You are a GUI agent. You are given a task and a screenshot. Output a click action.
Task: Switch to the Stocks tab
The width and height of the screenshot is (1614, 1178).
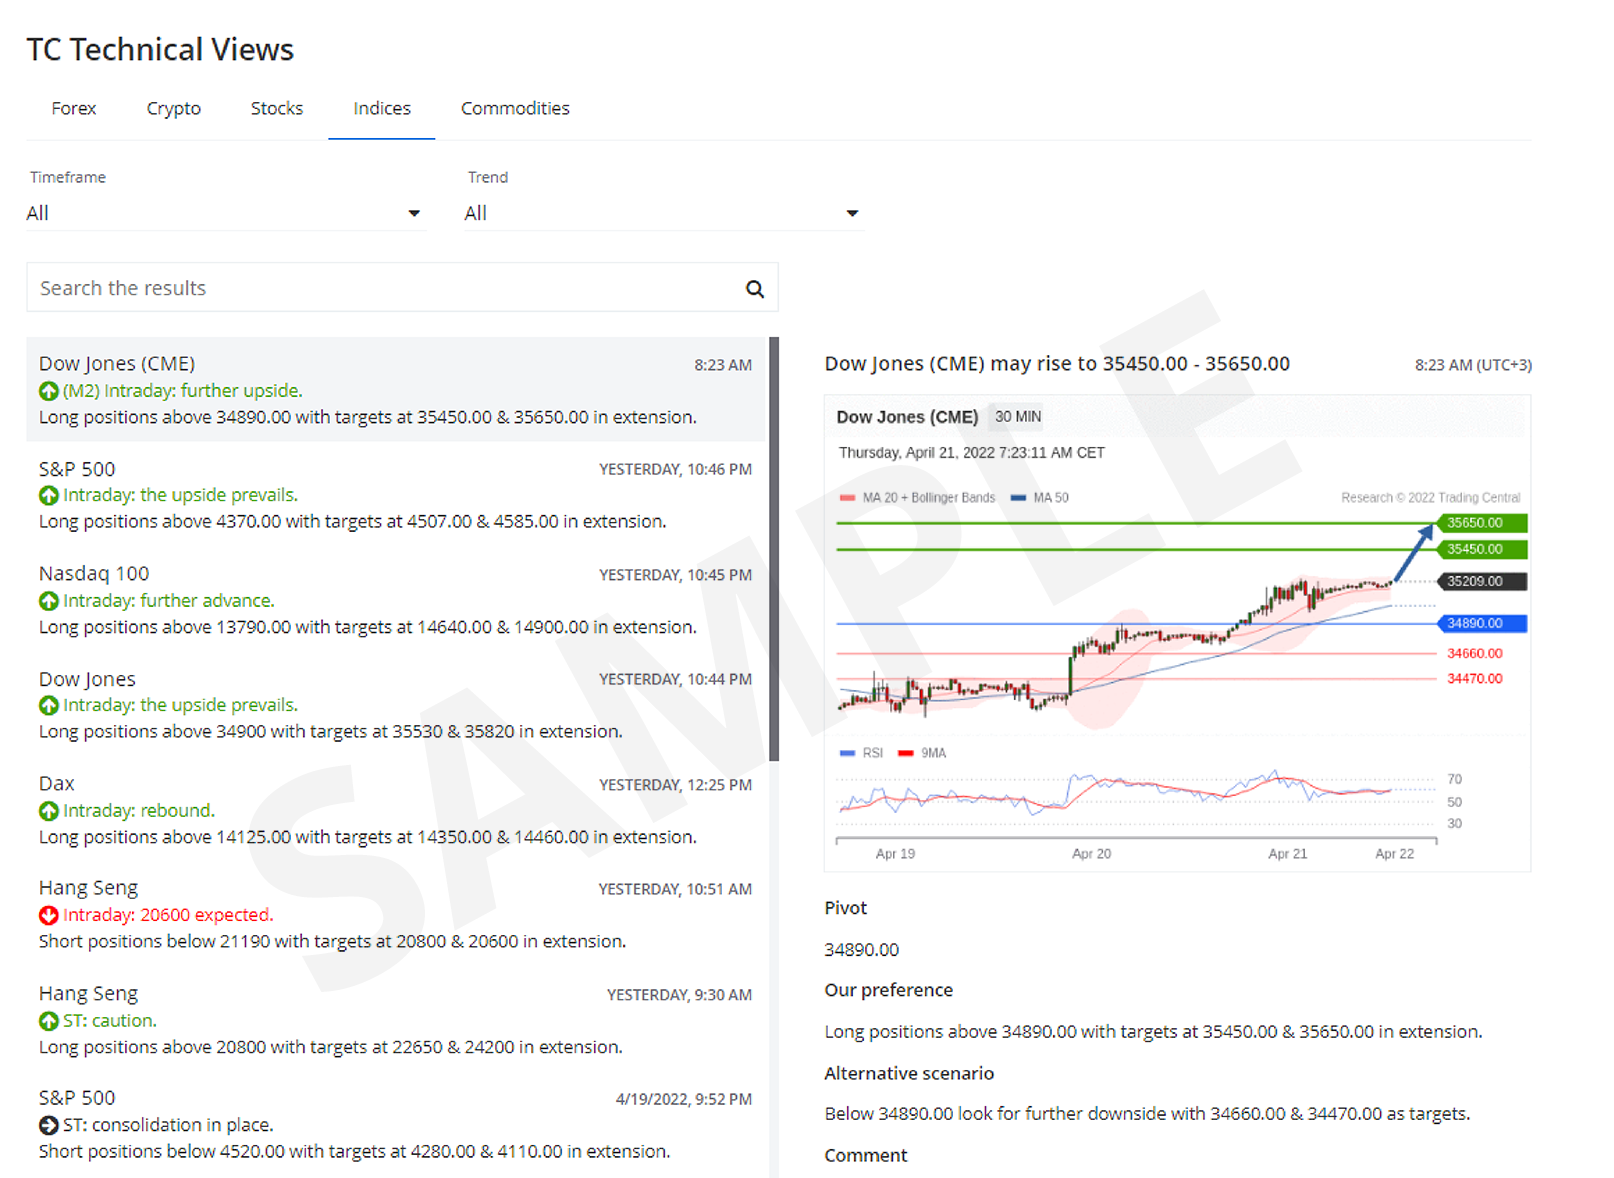pos(277,108)
